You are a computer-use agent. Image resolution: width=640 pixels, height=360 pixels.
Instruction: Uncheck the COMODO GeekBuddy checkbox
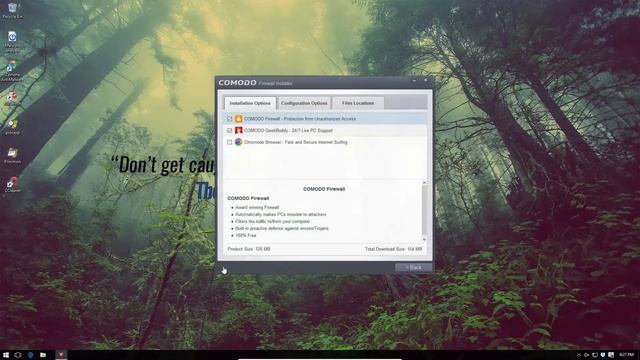tap(229, 131)
